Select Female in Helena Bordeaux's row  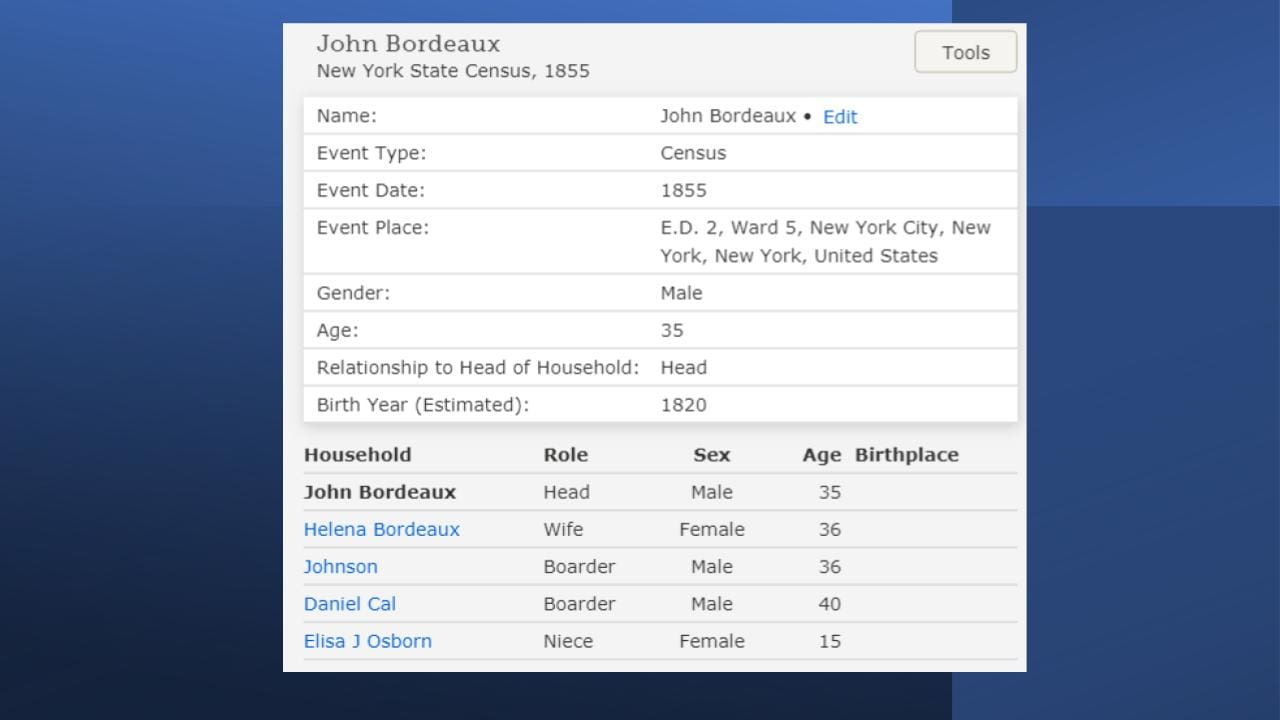point(712,529)
